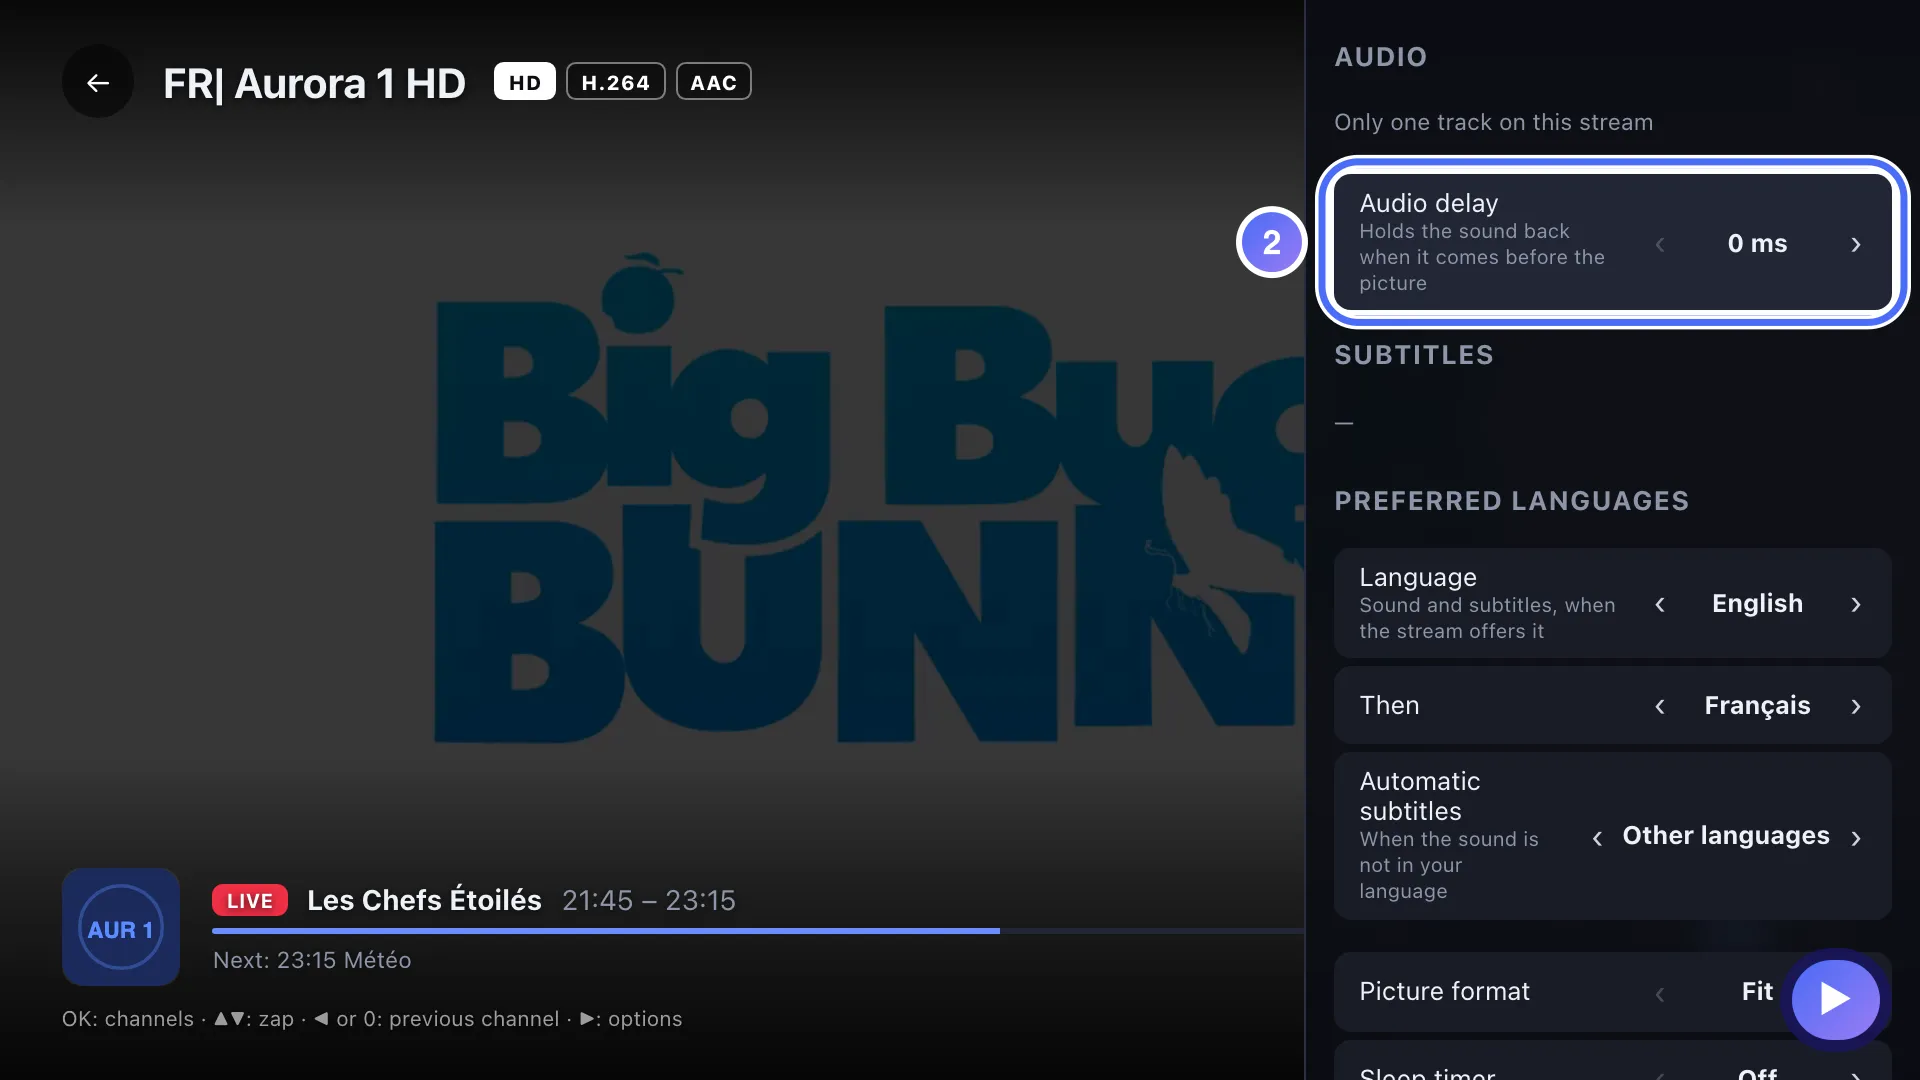Click the Picture format label
Viewport: 1920px width, 1080px height.
(x=1444, y=991)
